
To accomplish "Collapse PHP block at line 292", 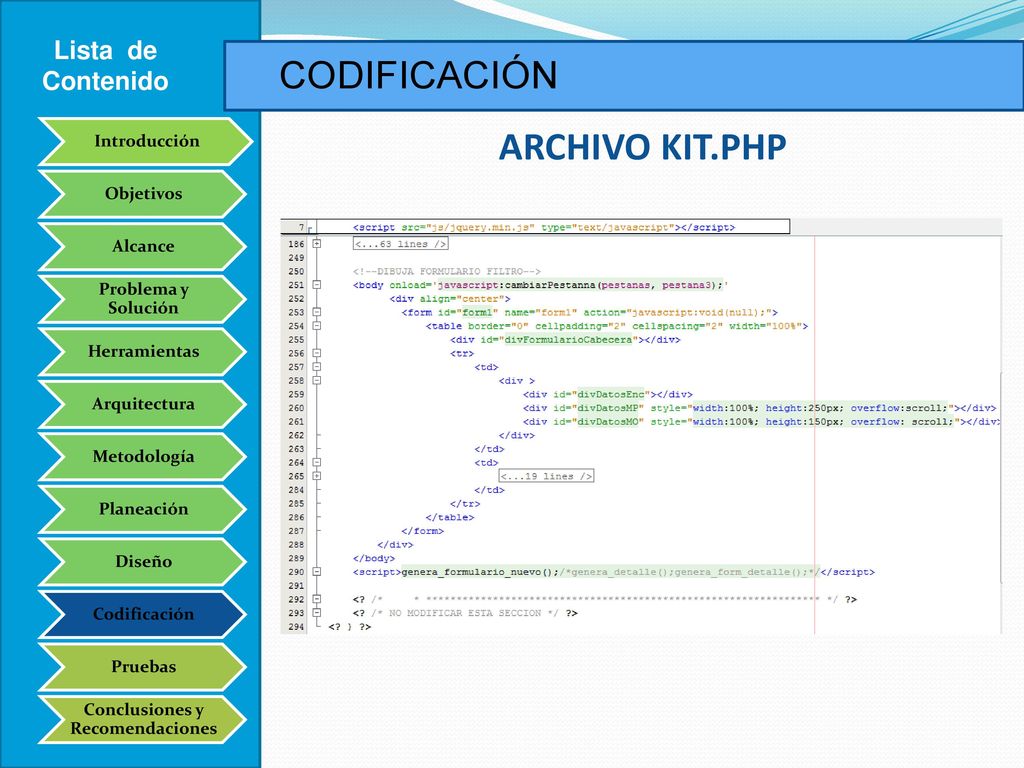I will click(x=317, y=599).
